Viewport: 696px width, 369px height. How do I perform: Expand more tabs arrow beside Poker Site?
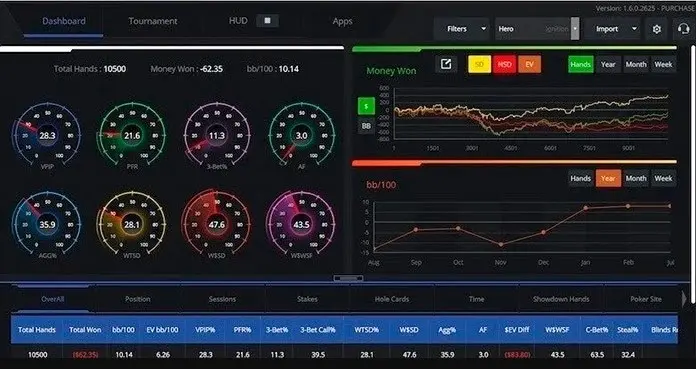pyautogui.click(x=684, y=299)
